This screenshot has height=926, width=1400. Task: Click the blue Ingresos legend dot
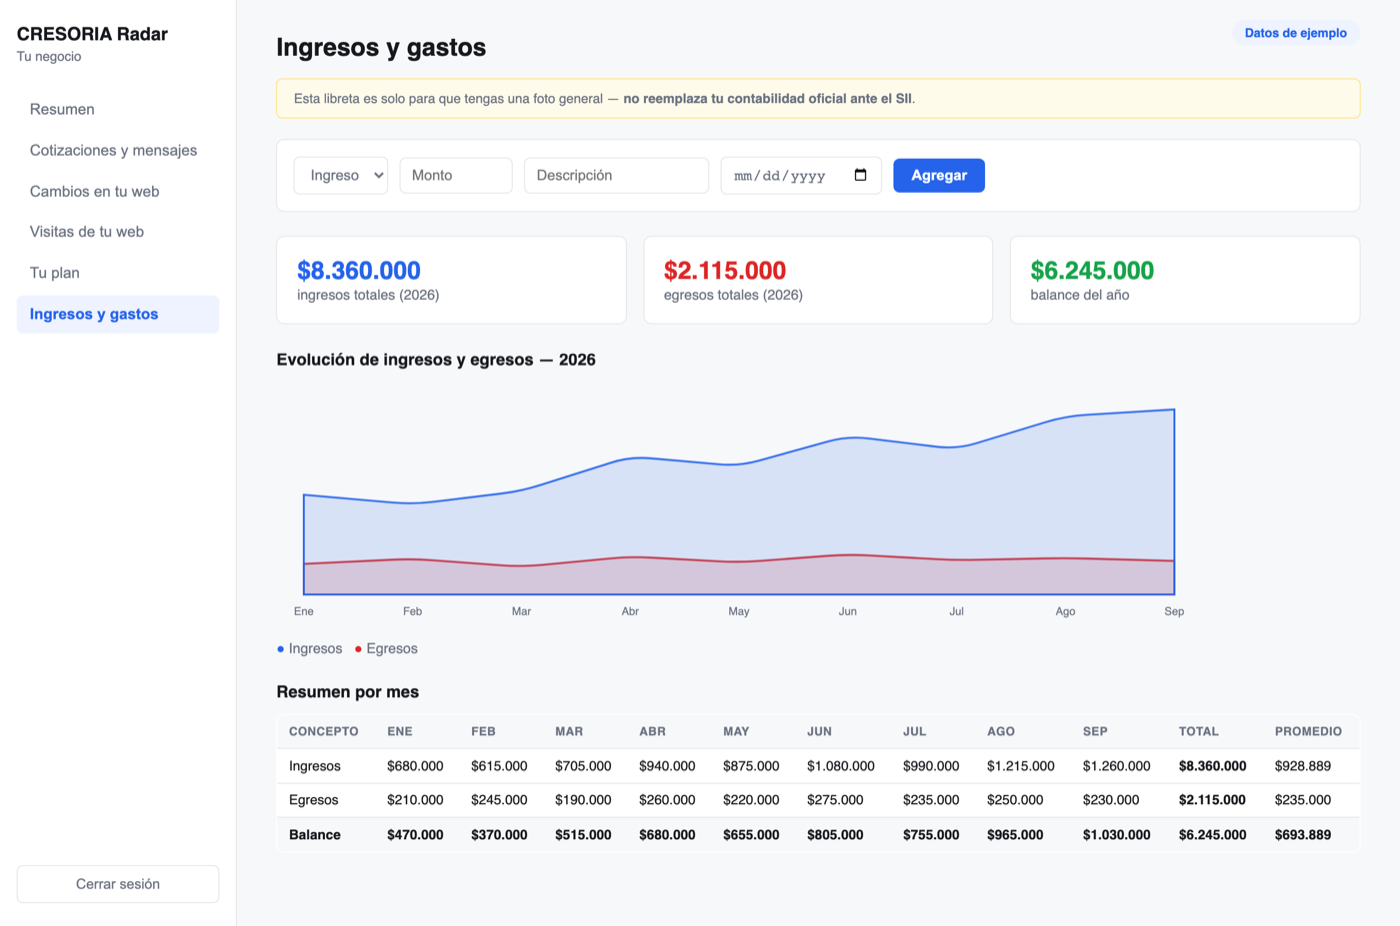(x=281, y=649)
